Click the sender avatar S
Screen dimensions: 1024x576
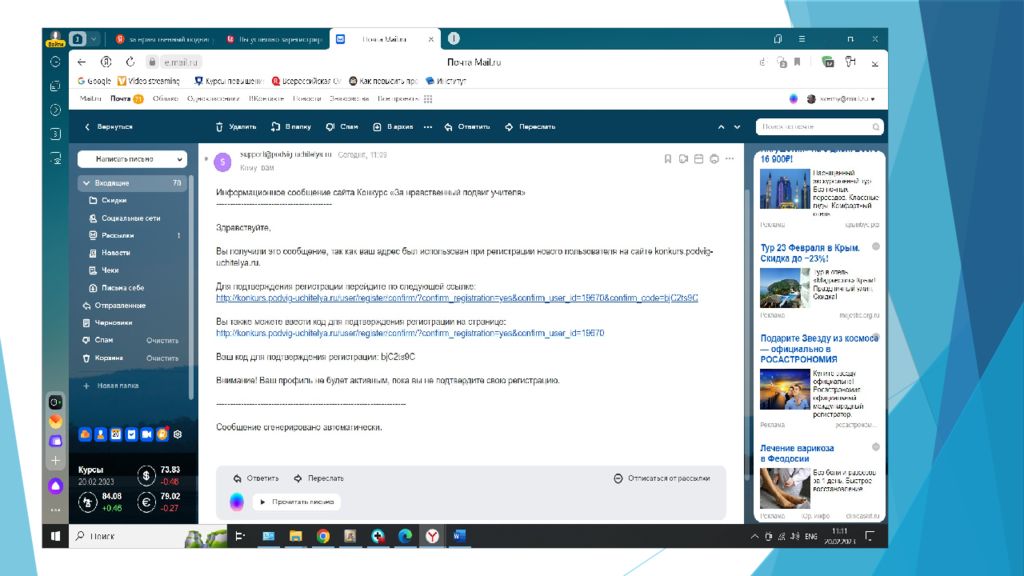pos(223,162)
